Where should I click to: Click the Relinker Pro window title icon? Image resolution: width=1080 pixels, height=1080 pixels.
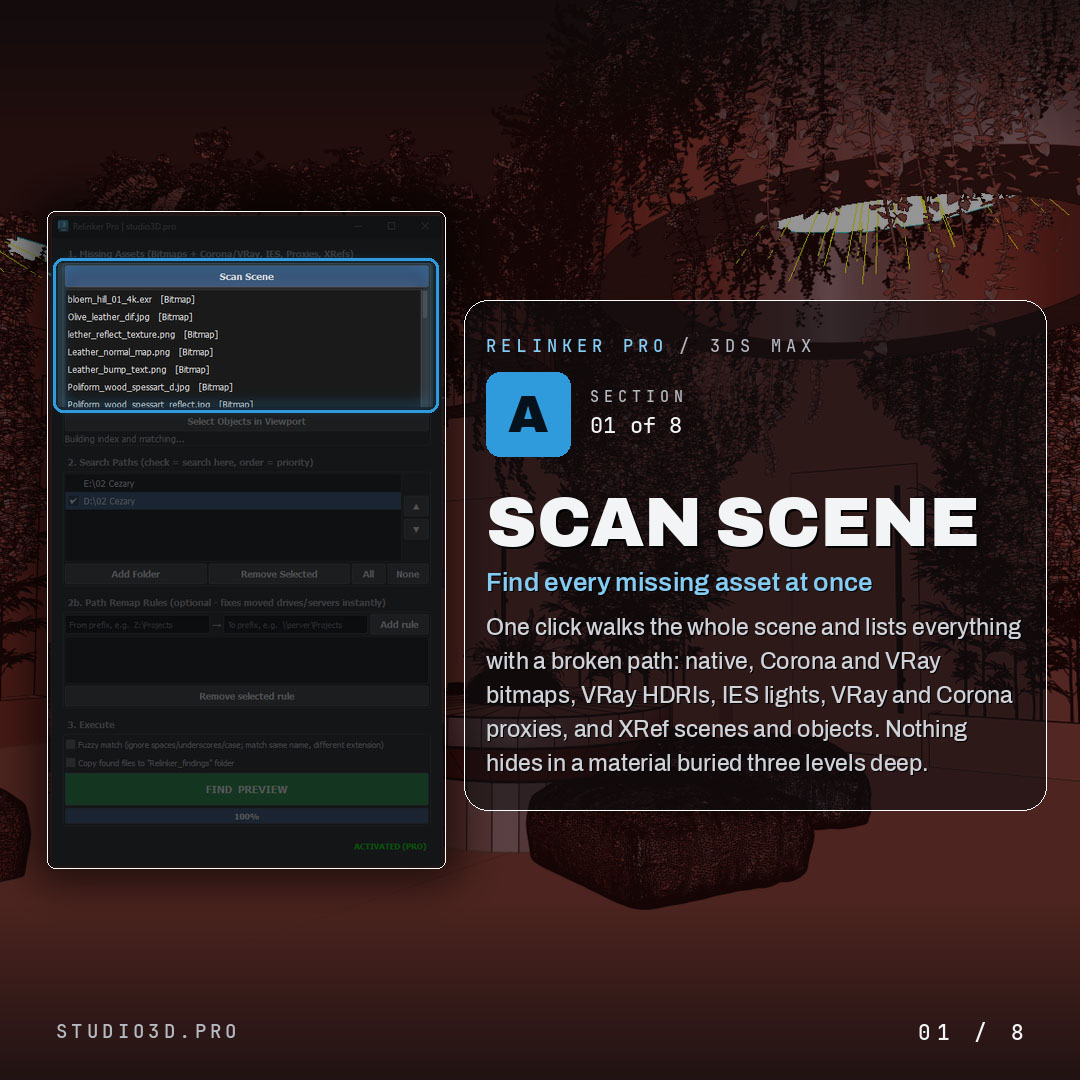click(x=63, y=226)
